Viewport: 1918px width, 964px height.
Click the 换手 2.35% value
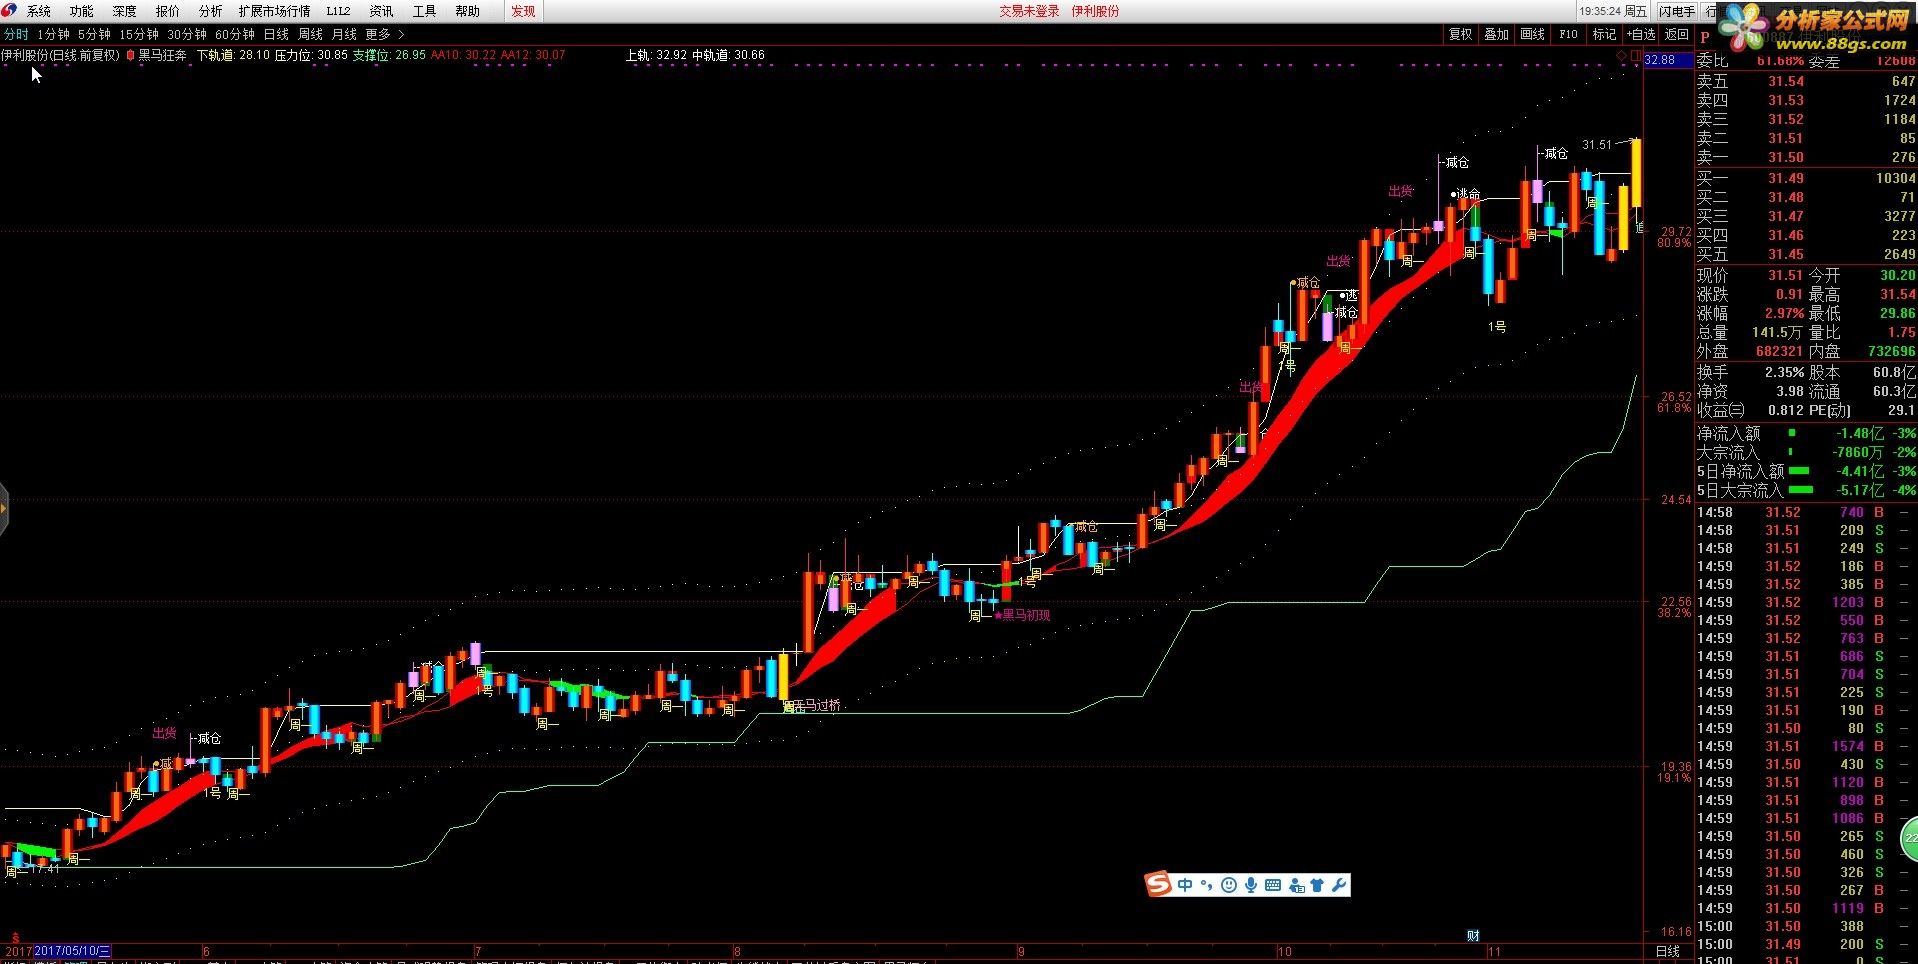(x=1784, y=372)
